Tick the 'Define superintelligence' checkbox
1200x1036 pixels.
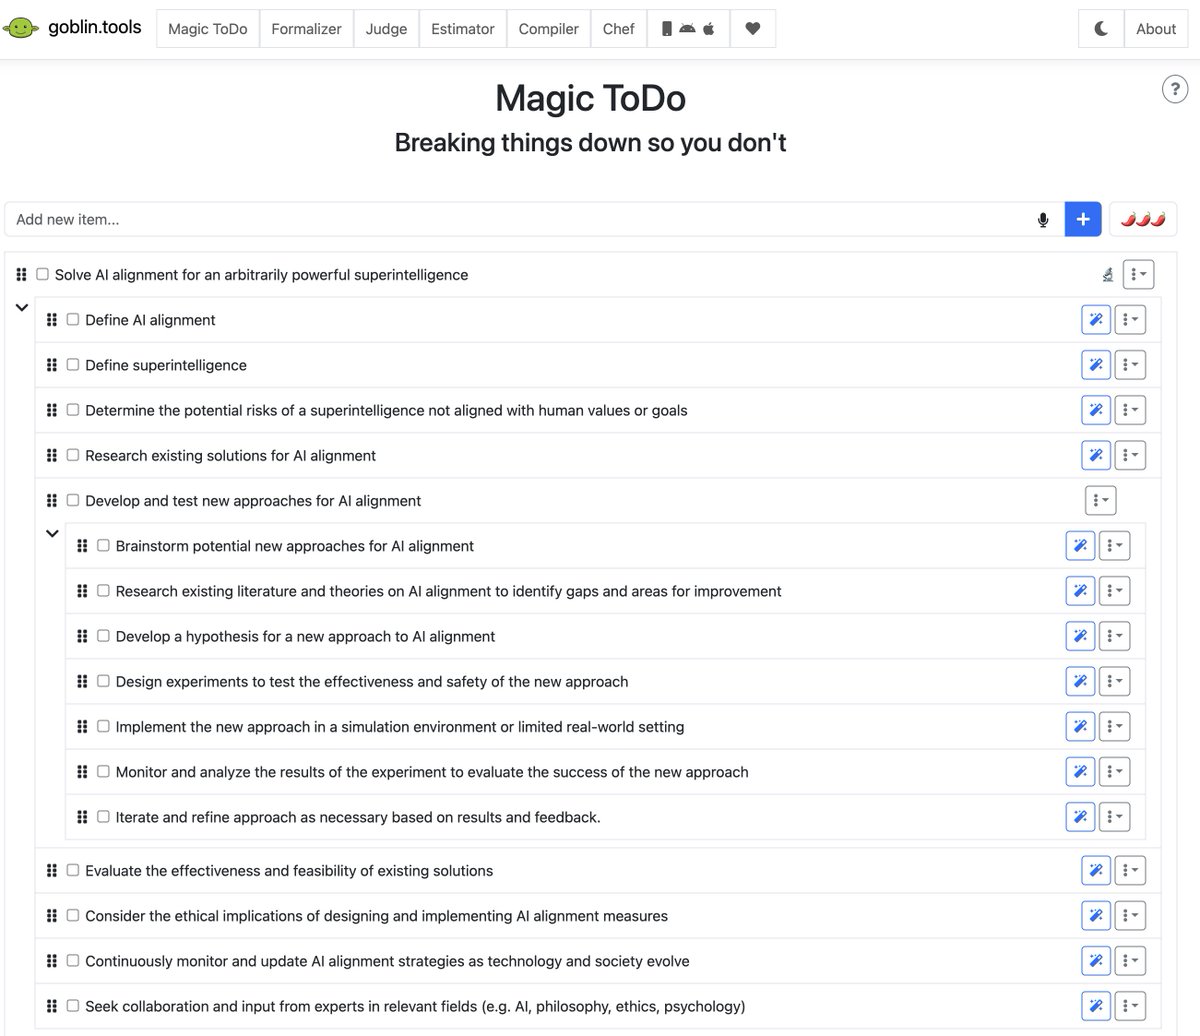pyautogui.click(x=73, y=365)
